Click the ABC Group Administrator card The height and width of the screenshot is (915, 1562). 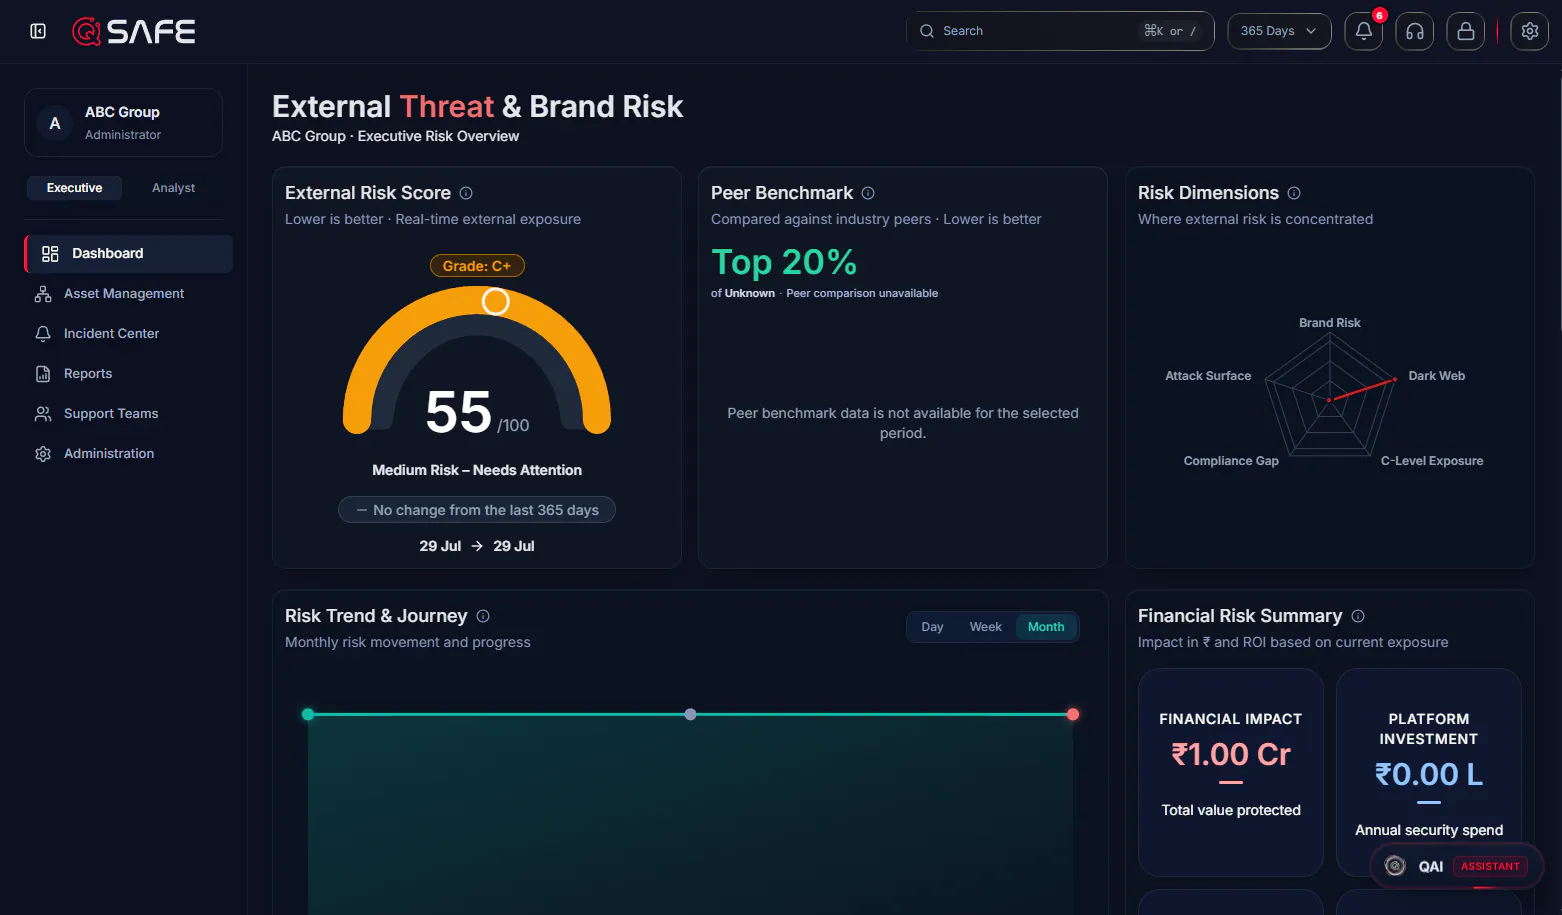(123, 123)
